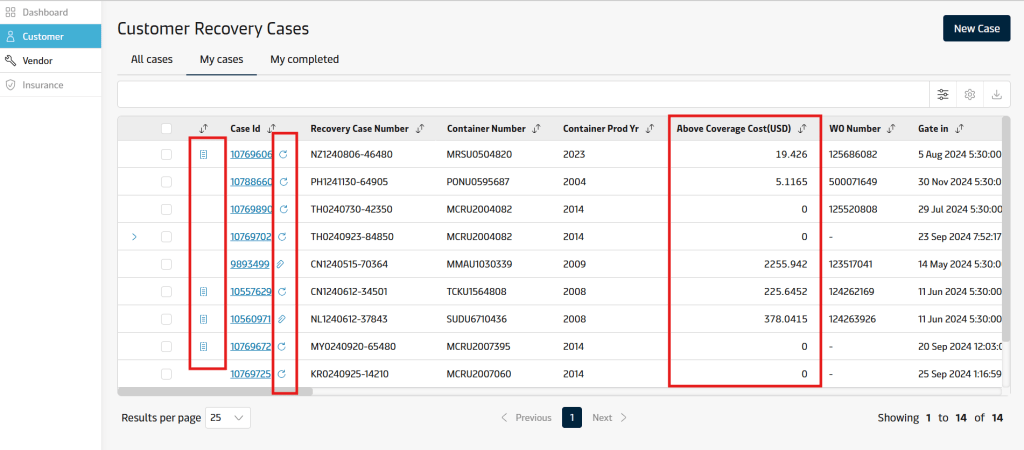Screen dimensions: 1024x450
Task: Click the New Case button
Action: pyautogui.click(x=976, y=29)
